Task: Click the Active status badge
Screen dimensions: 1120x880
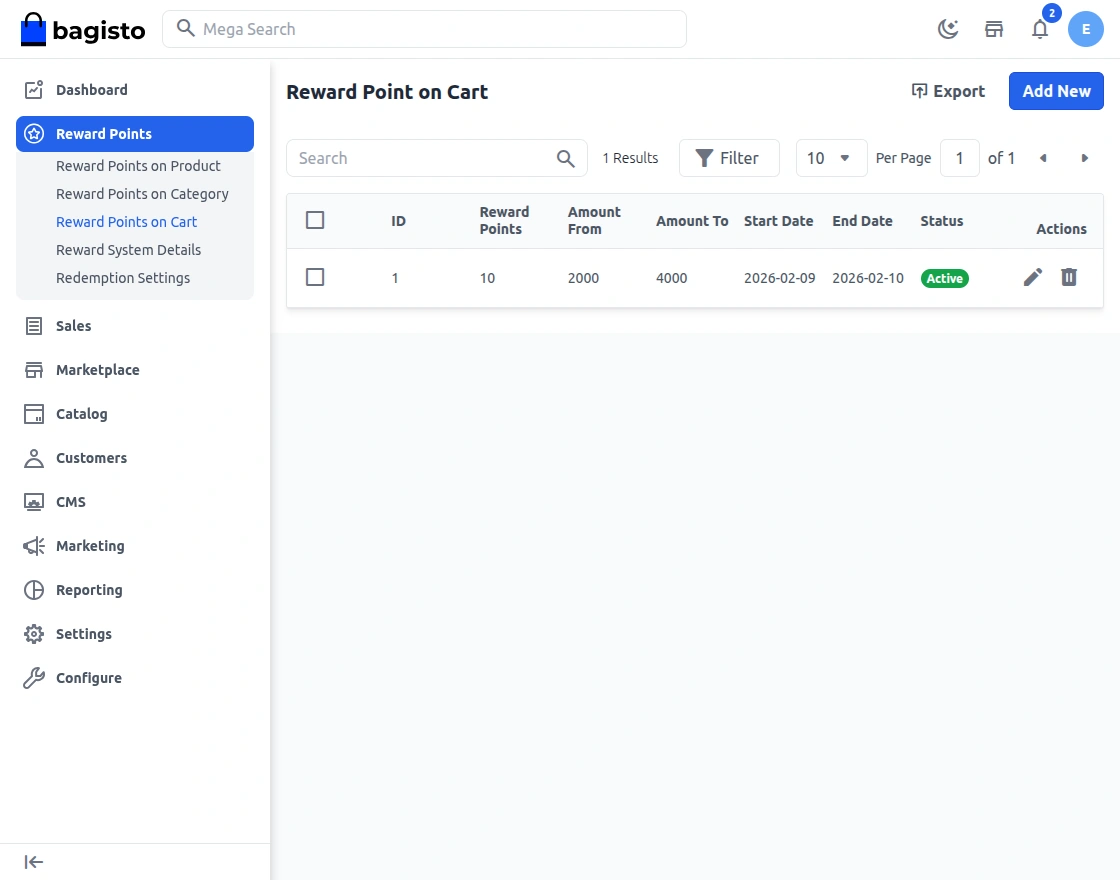Action: [x=944, y=279]
